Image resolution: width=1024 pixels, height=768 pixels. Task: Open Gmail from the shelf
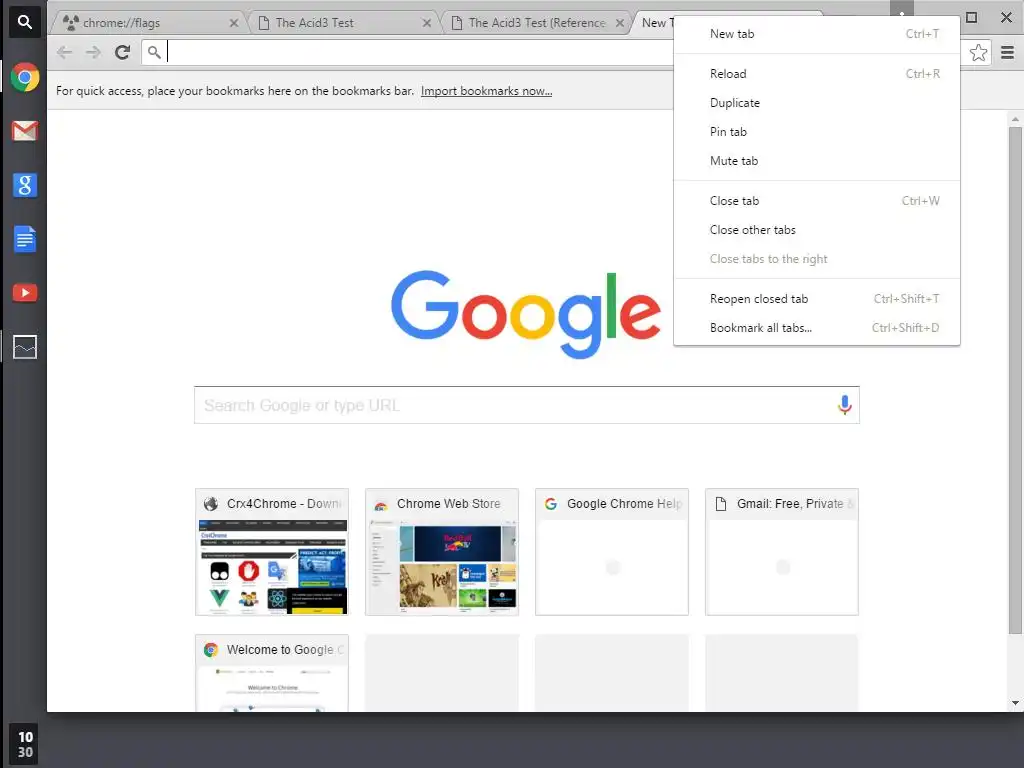[25, 131]
